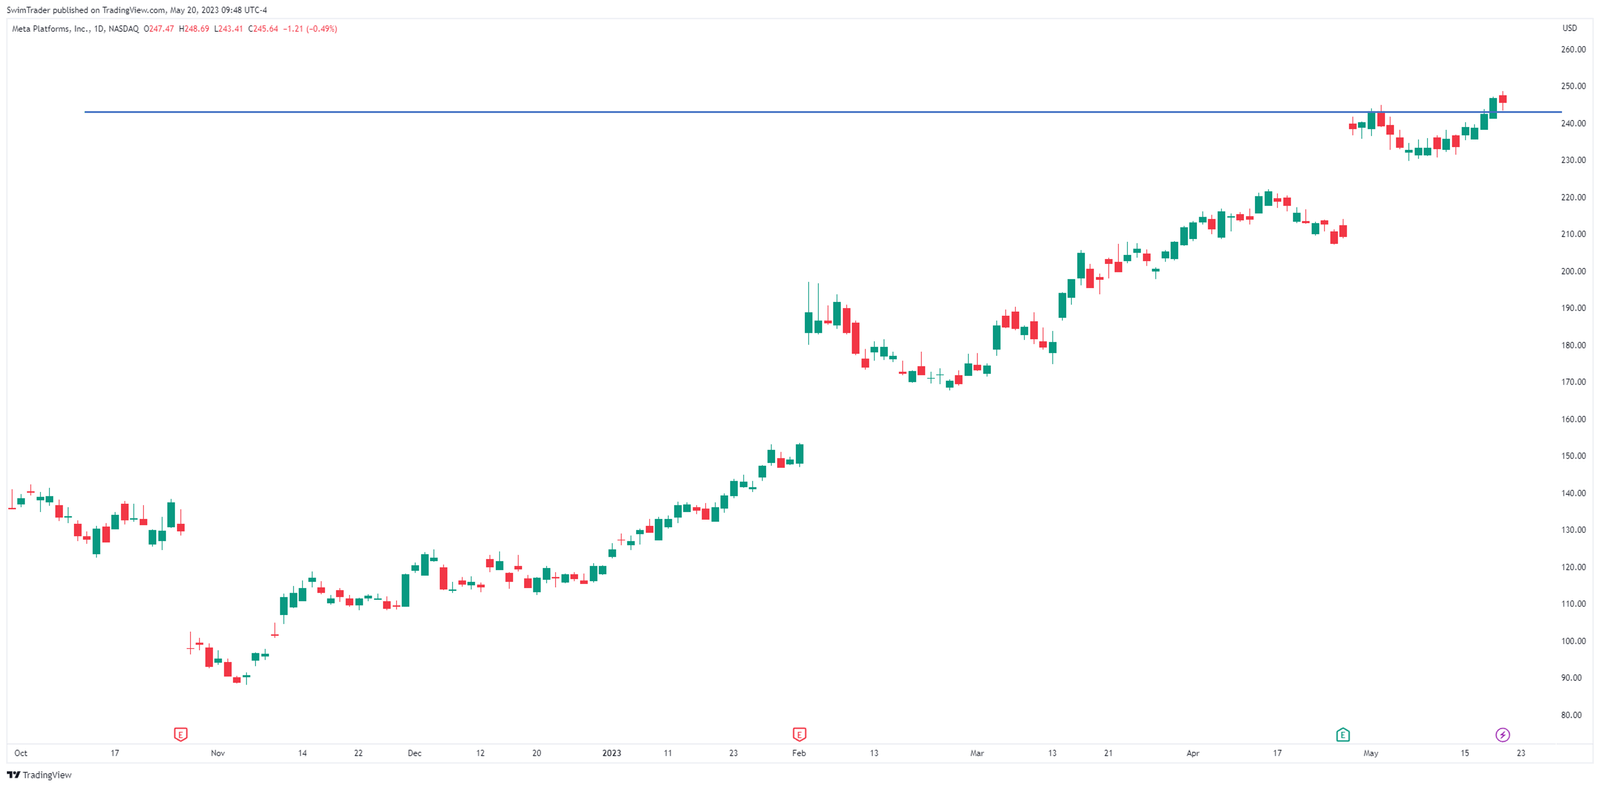Click the low value L243.41

tap(229, 29)
